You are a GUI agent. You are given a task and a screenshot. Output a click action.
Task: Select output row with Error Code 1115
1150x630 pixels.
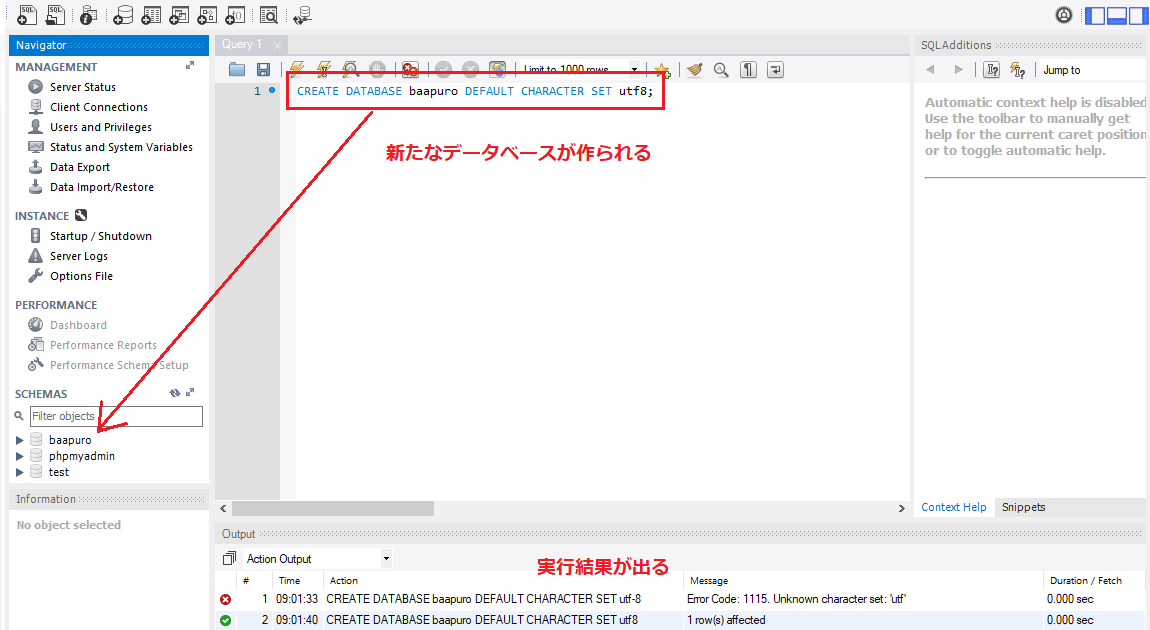coord(680,599)
